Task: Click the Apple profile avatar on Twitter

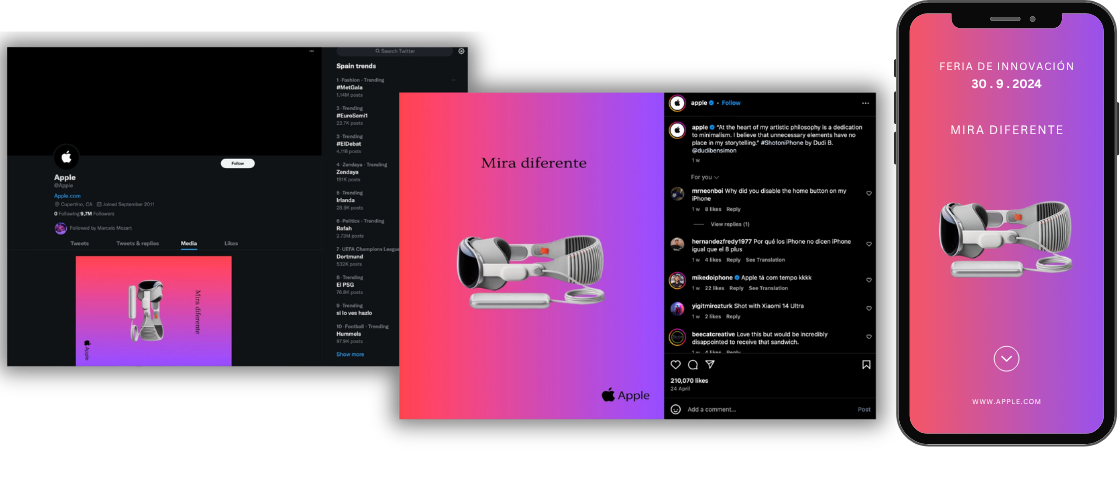Action: [67, 157]
